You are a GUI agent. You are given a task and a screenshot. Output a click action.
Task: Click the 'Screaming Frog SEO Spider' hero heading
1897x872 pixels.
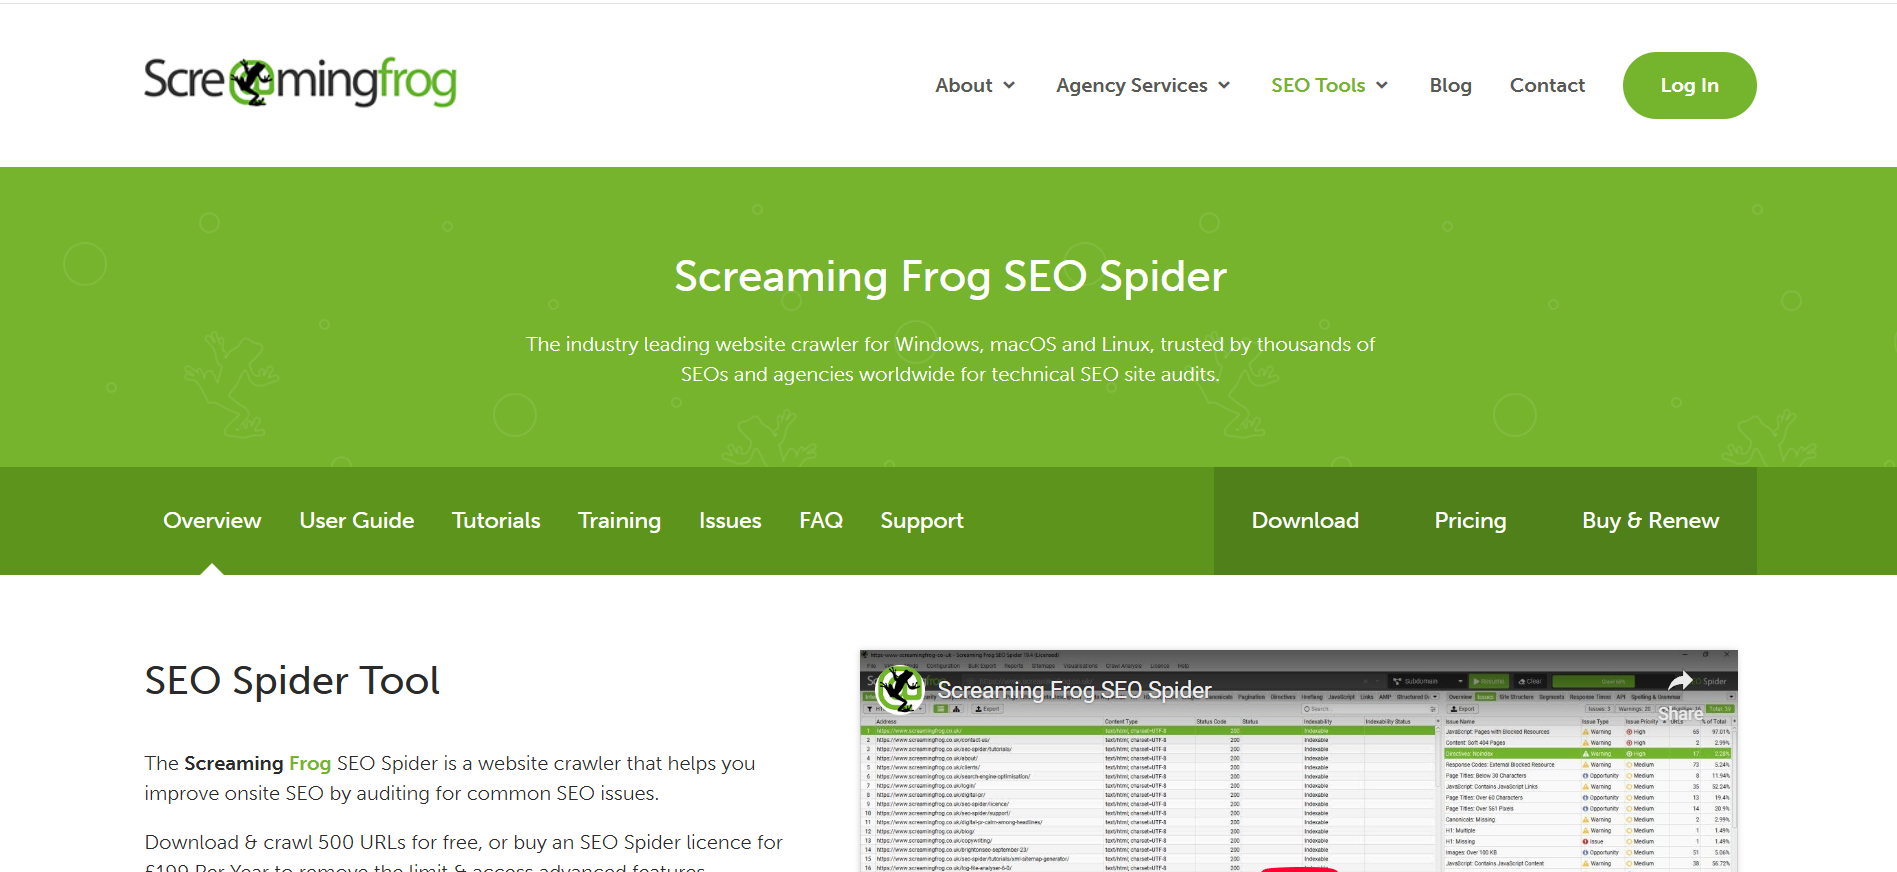pos(950,277)
